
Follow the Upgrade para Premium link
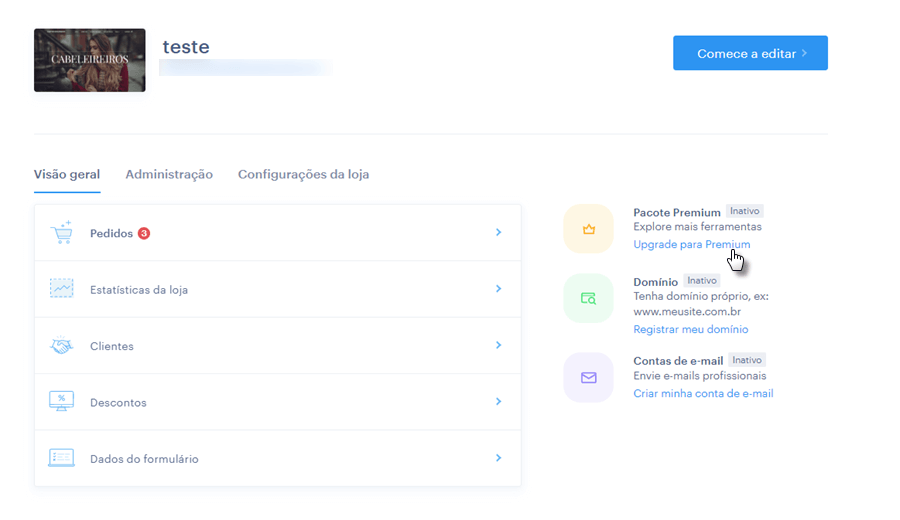(692, 245)
